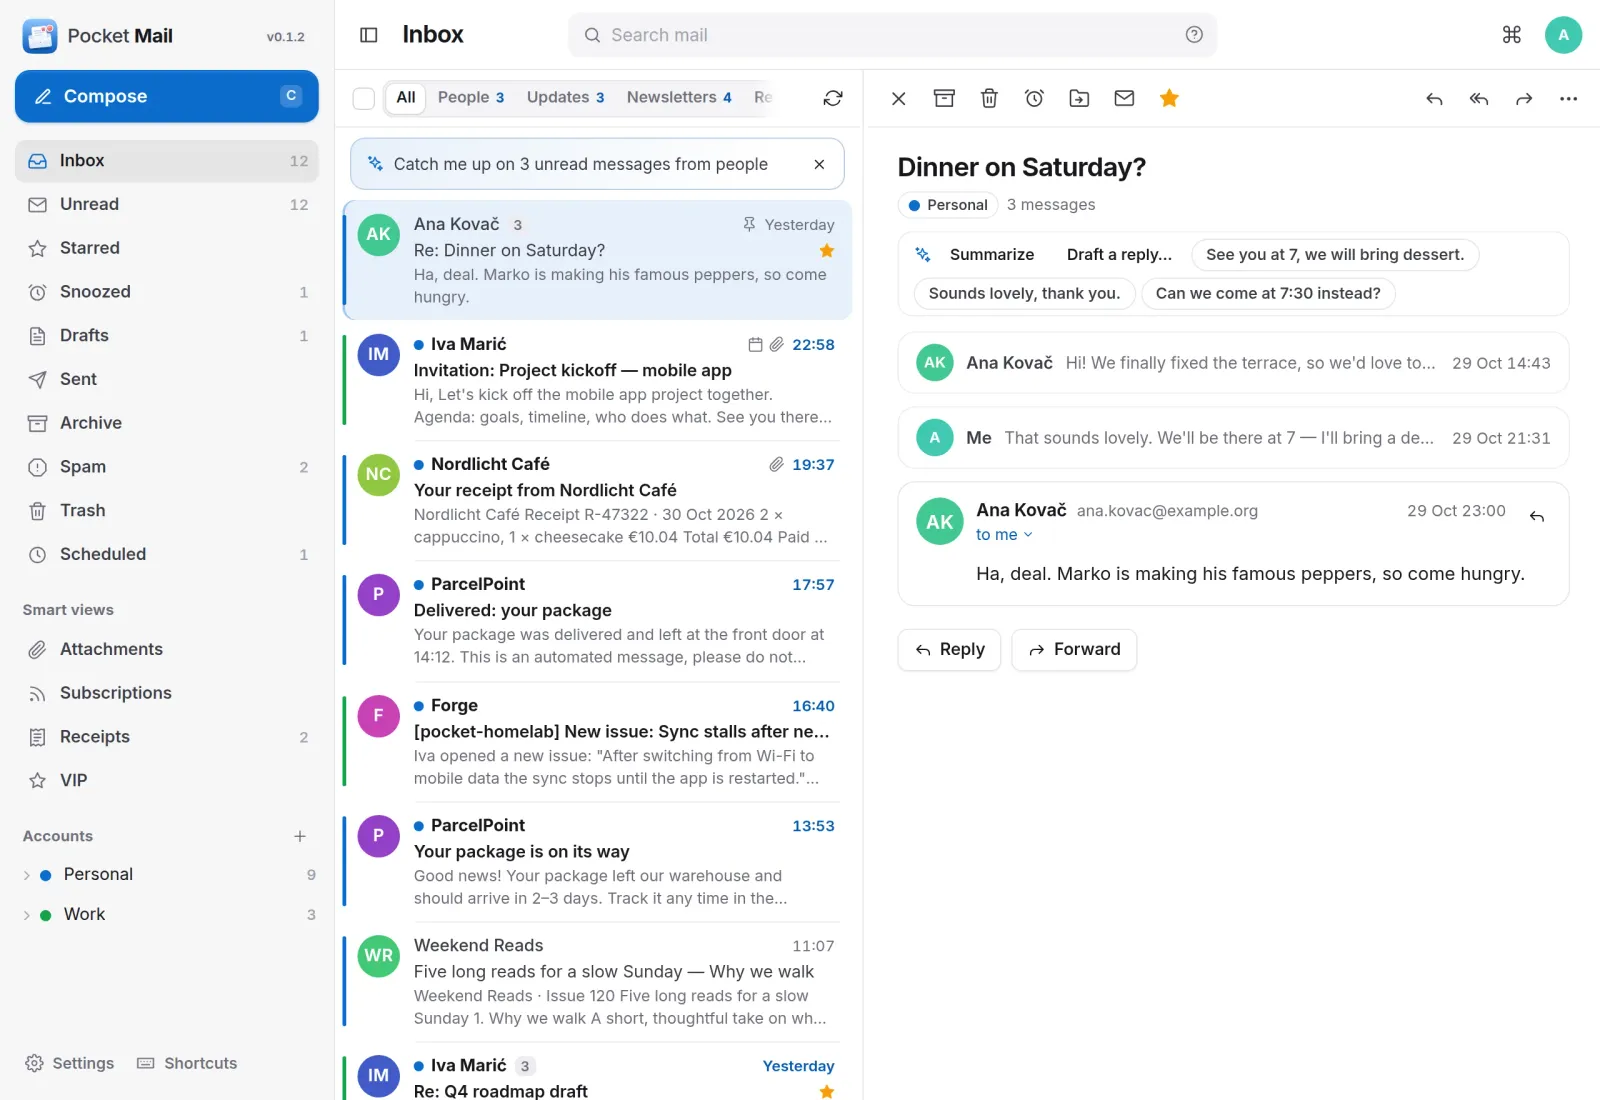Image resolution: width=1600 pixels, height=1100 pixels.
Task: Choose 'Can we come at 7:30 instead?' reply
Action: [x=1268, y=293]
